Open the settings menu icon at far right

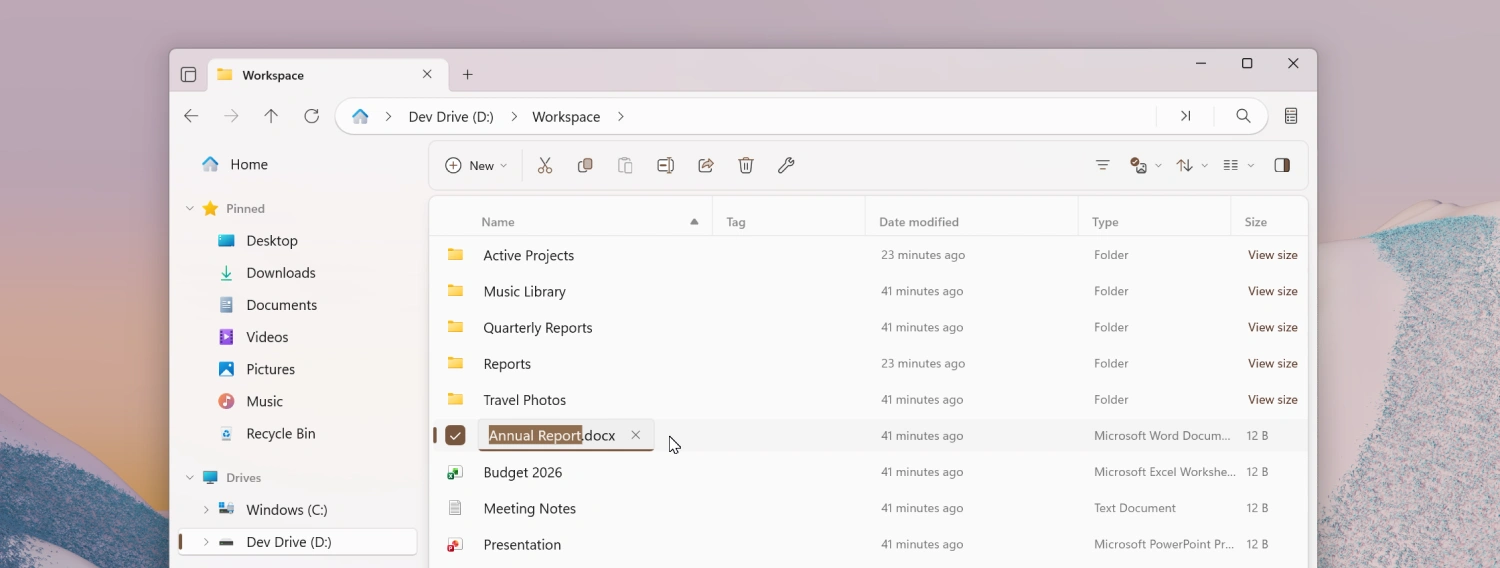point(1291,116)
